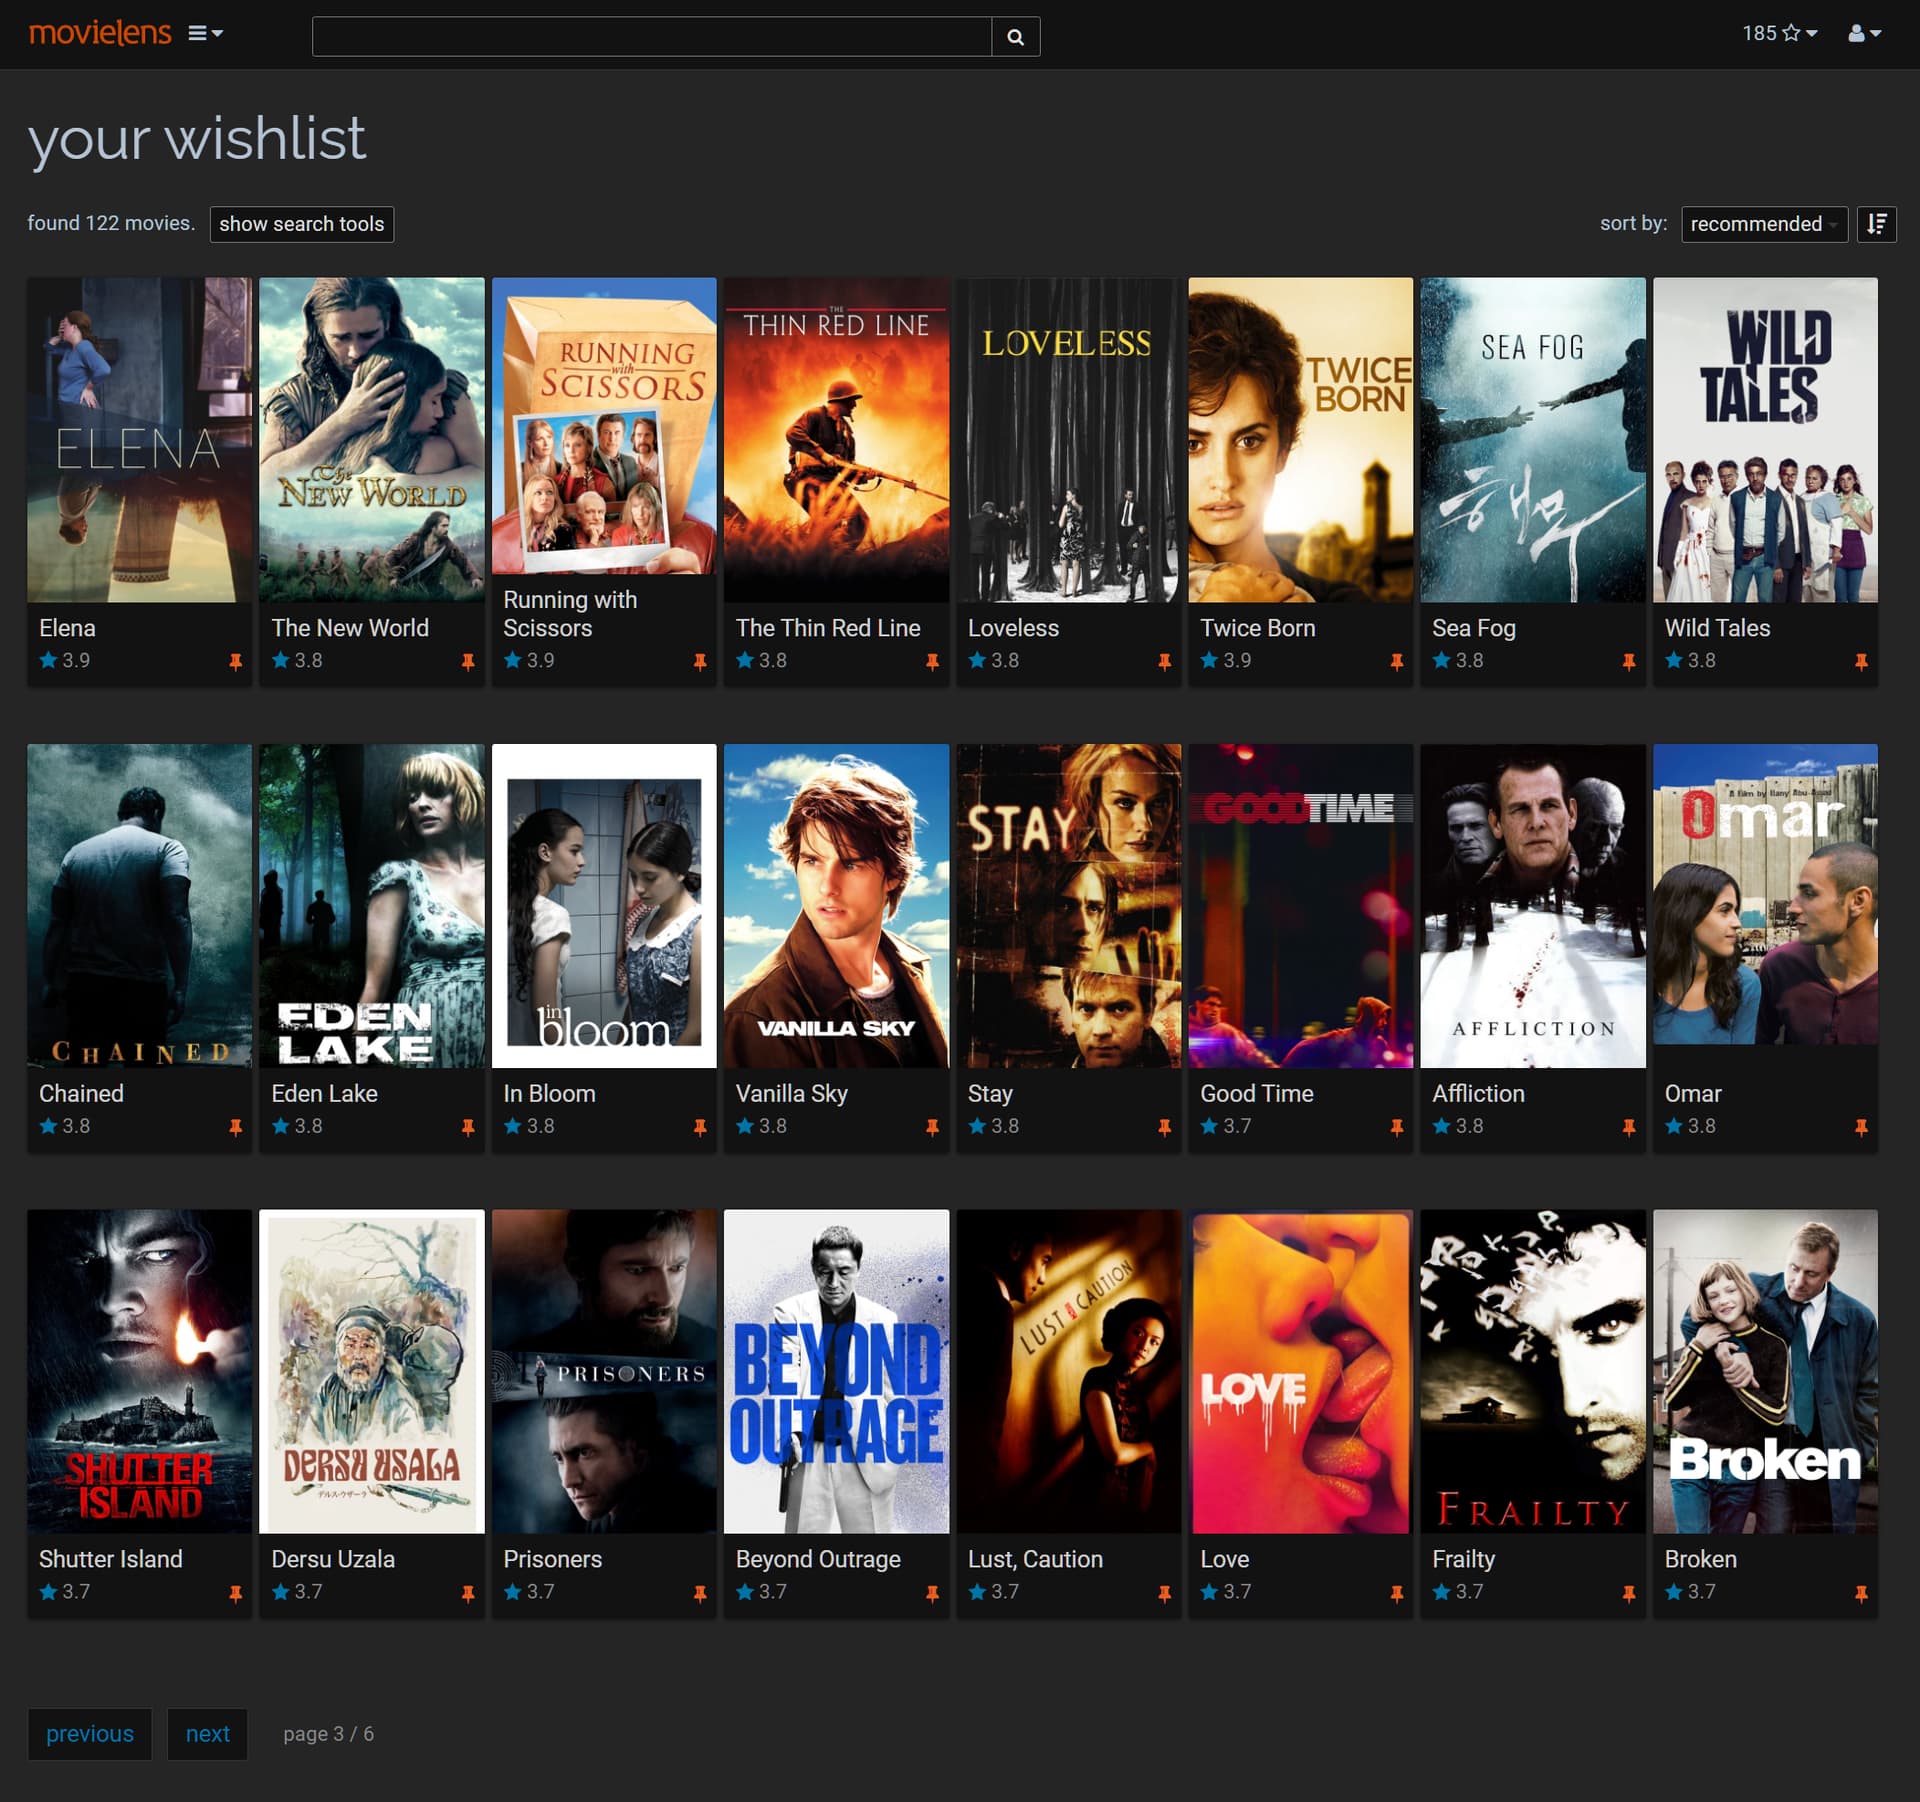Toggle wishlist pin on Wild Tales
1920x1802 pixels.
(x=1861, y=661)
